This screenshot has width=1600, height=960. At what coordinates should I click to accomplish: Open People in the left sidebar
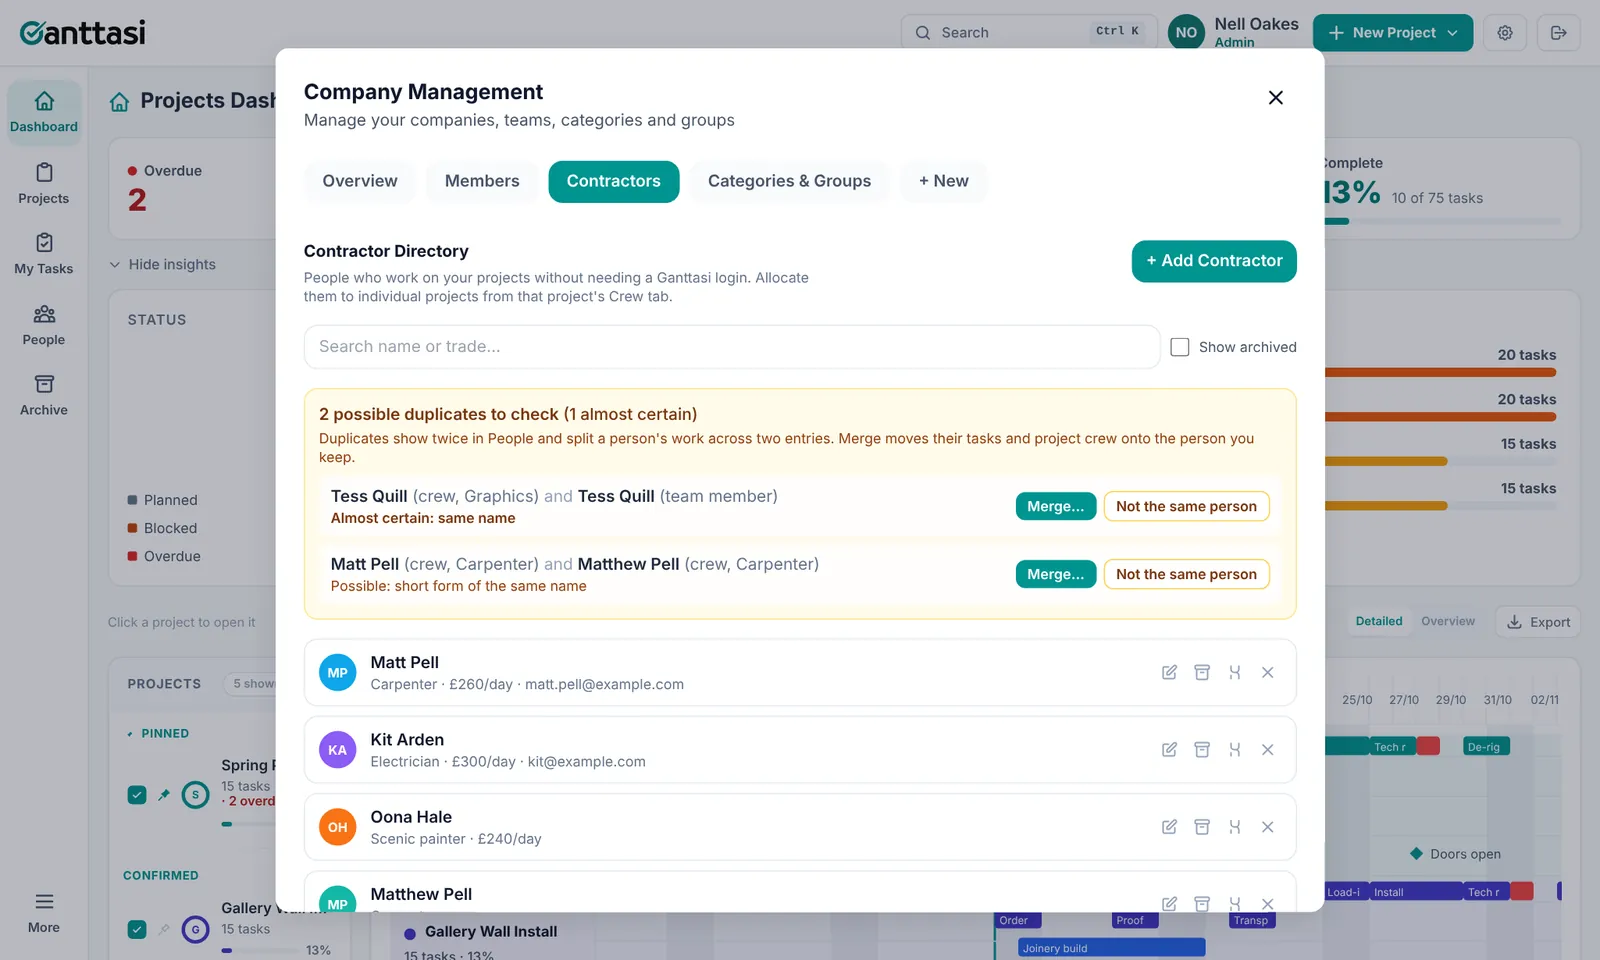coord(44,326)
